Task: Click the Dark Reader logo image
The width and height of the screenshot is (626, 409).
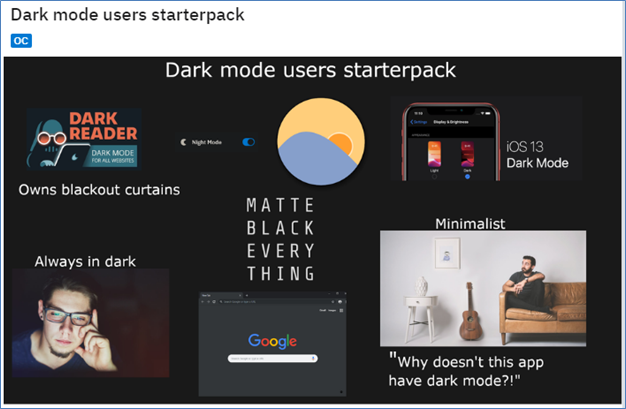Action: coord(84,139)
